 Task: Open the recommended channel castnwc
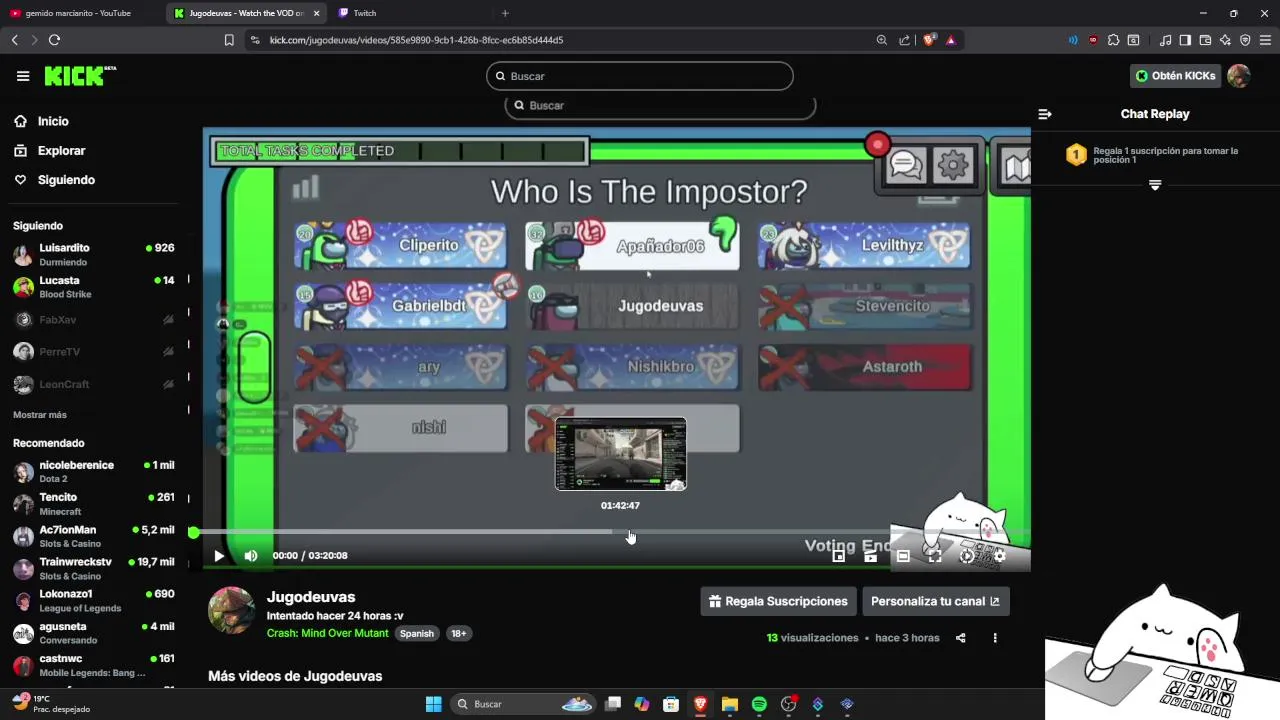pos(94,665)
